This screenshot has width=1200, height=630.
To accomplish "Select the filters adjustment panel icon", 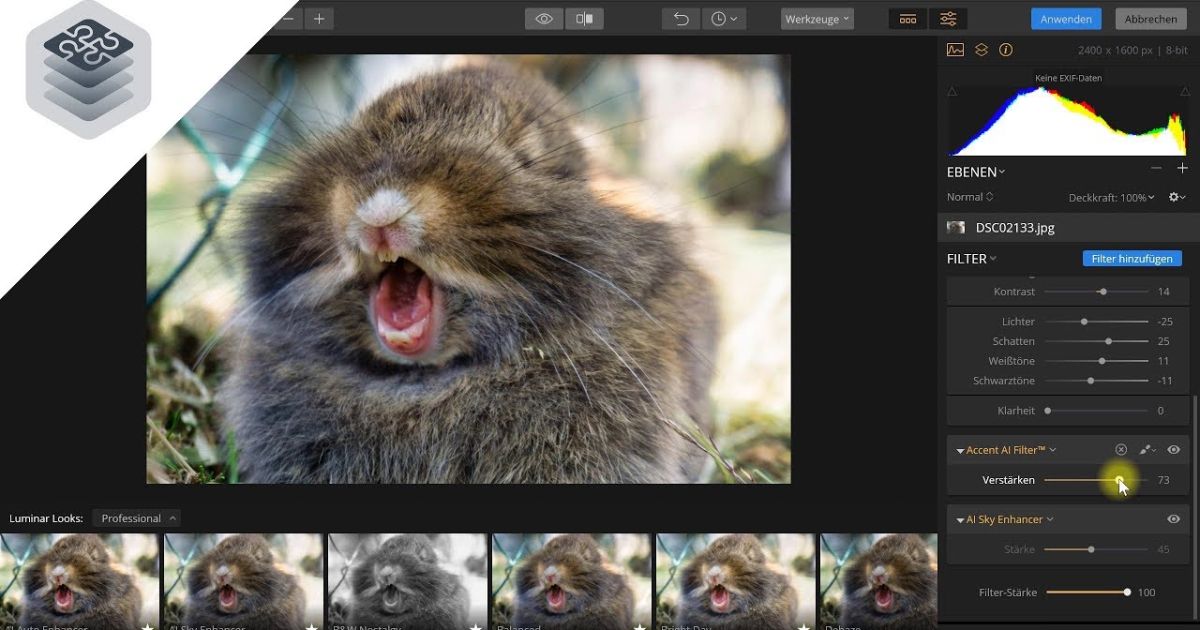I will click(x=947, y=17).
